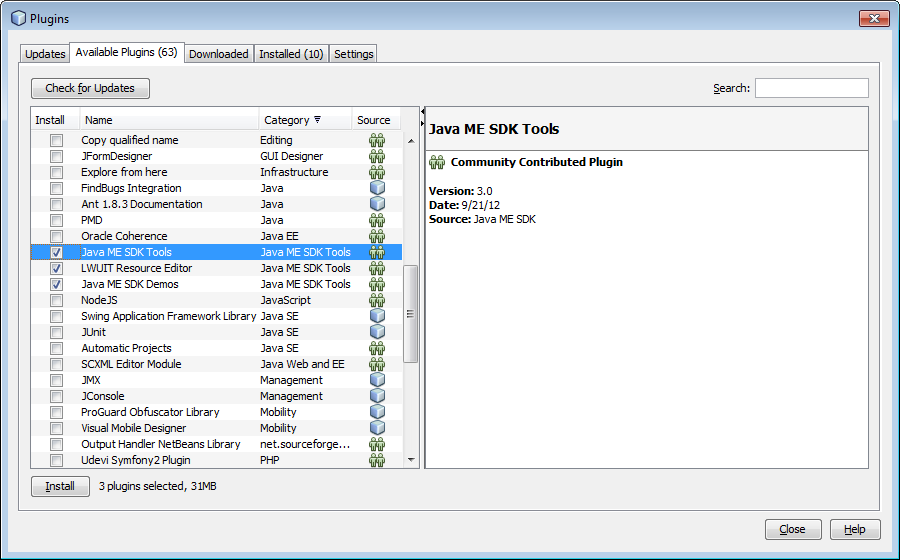Sort by the Source column header
Screen dimensions: 900x560
(376, 120)
